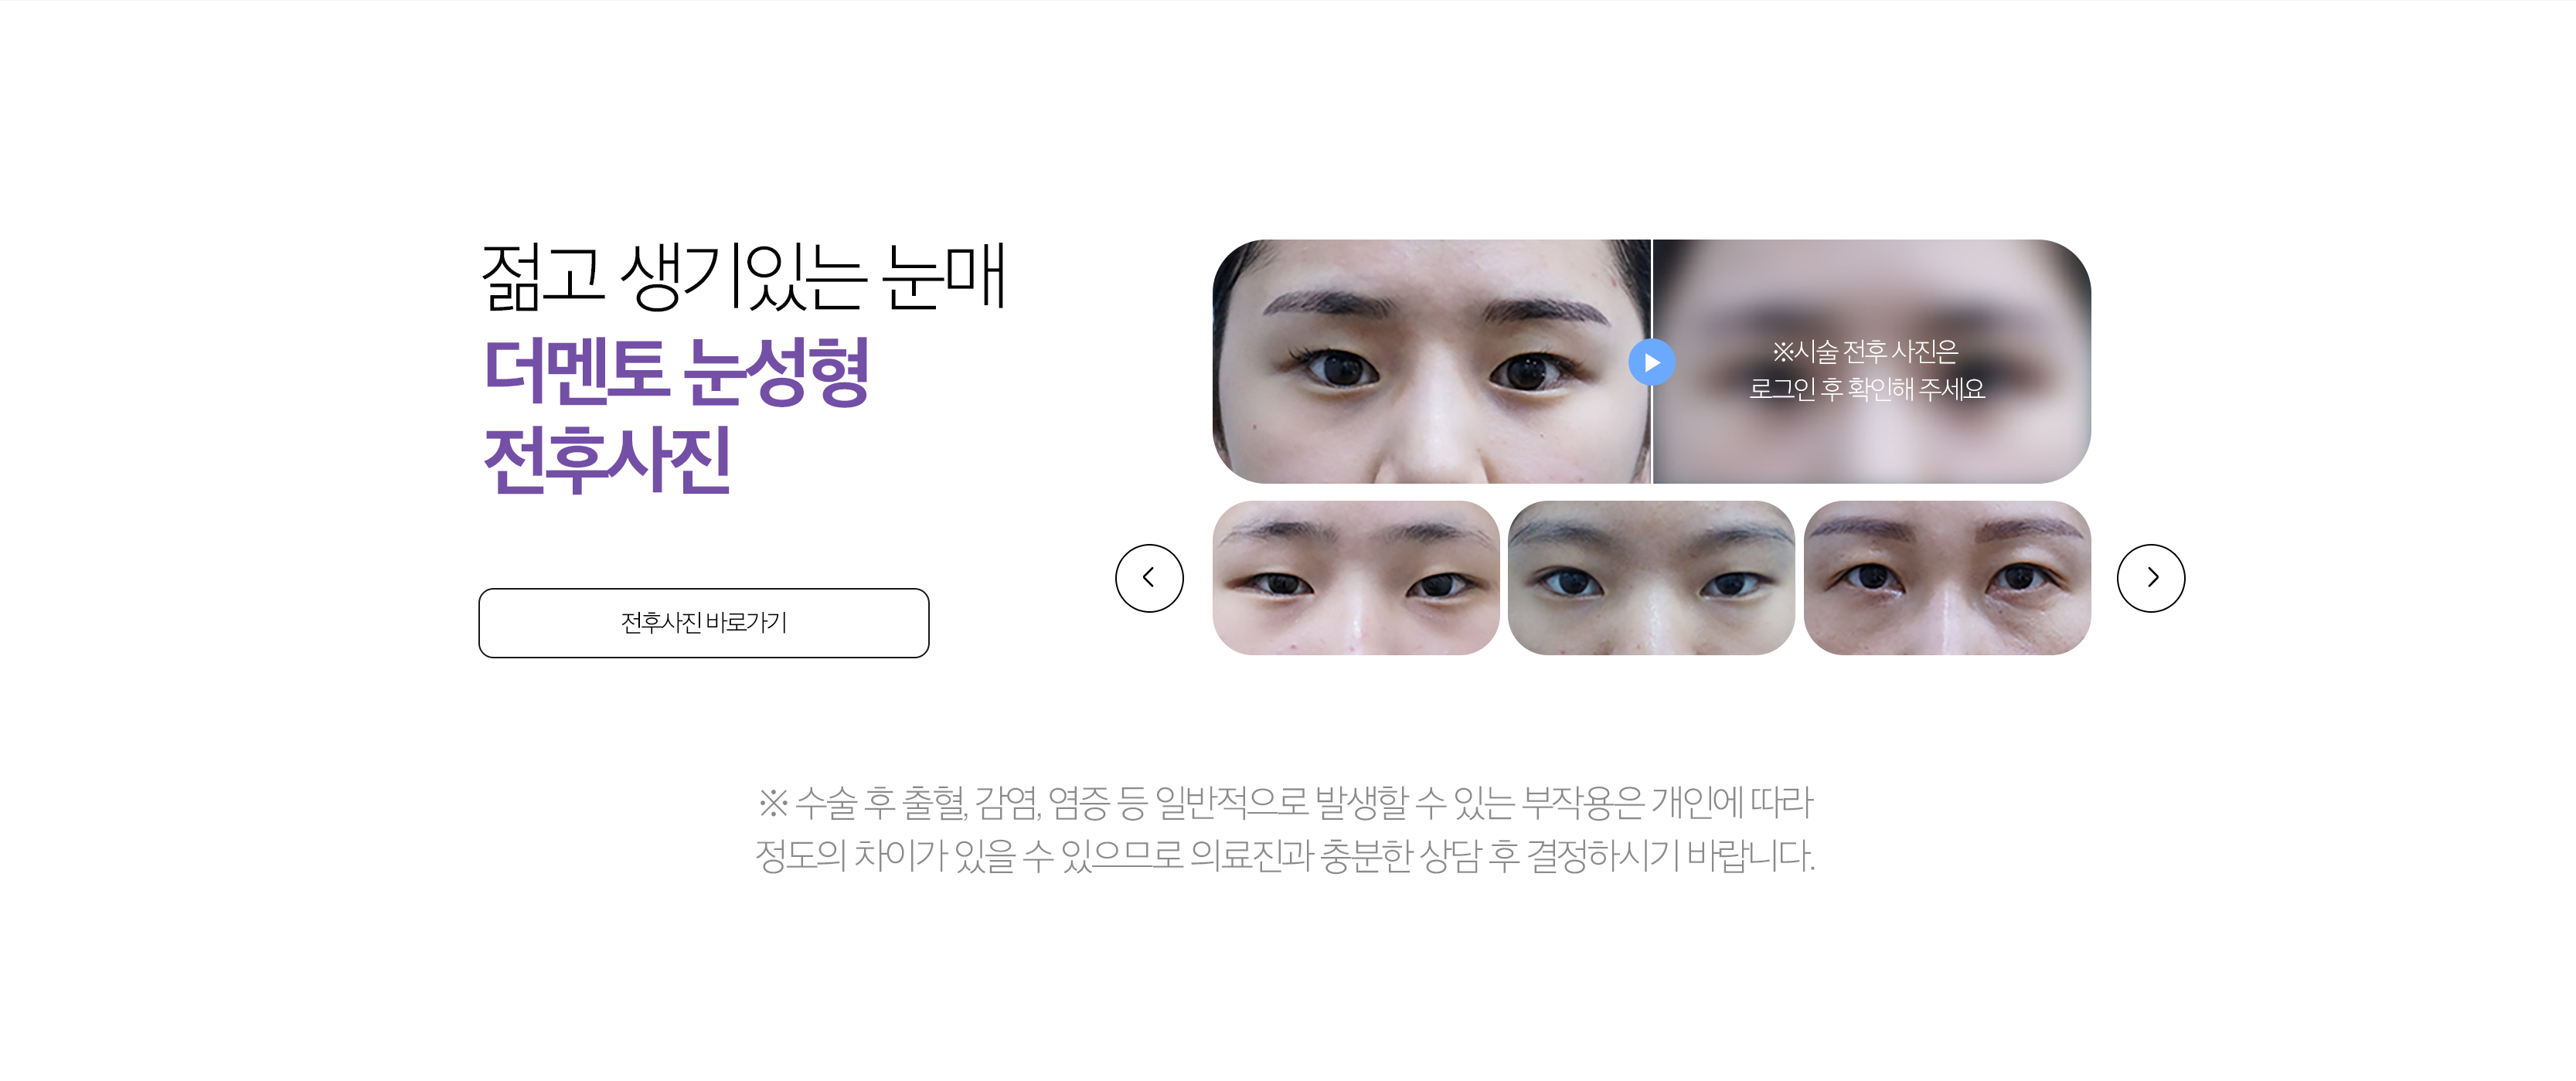Click the white play triangle on the divider

click(1653, 362)
